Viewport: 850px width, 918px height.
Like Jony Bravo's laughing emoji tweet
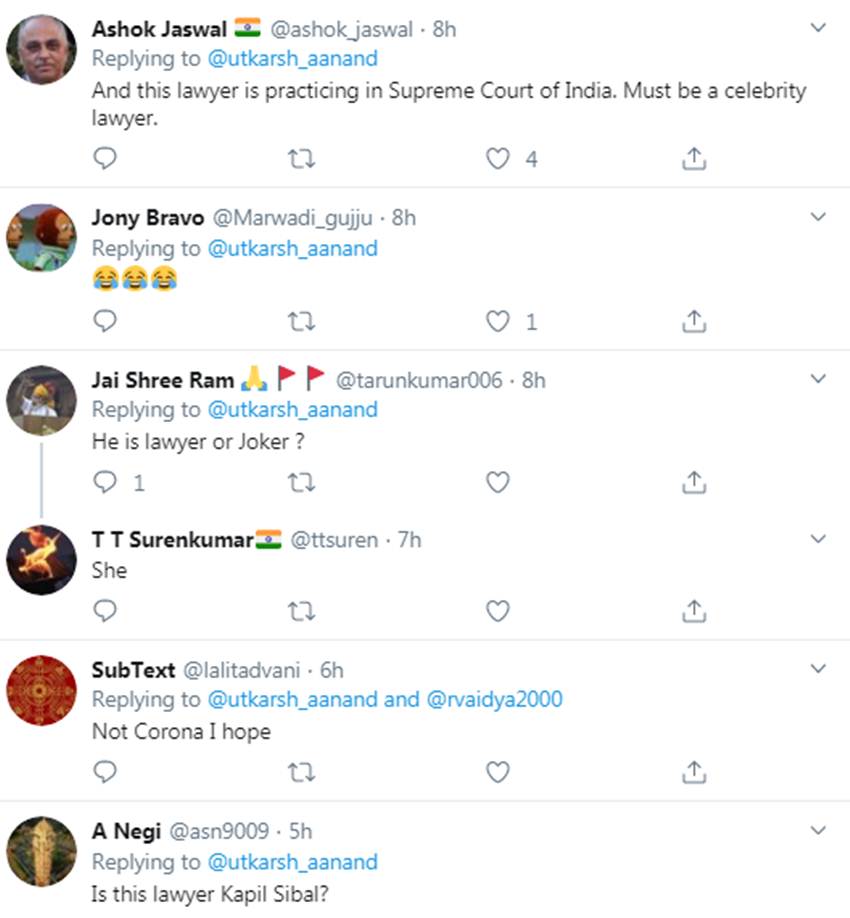coord(498,321)
